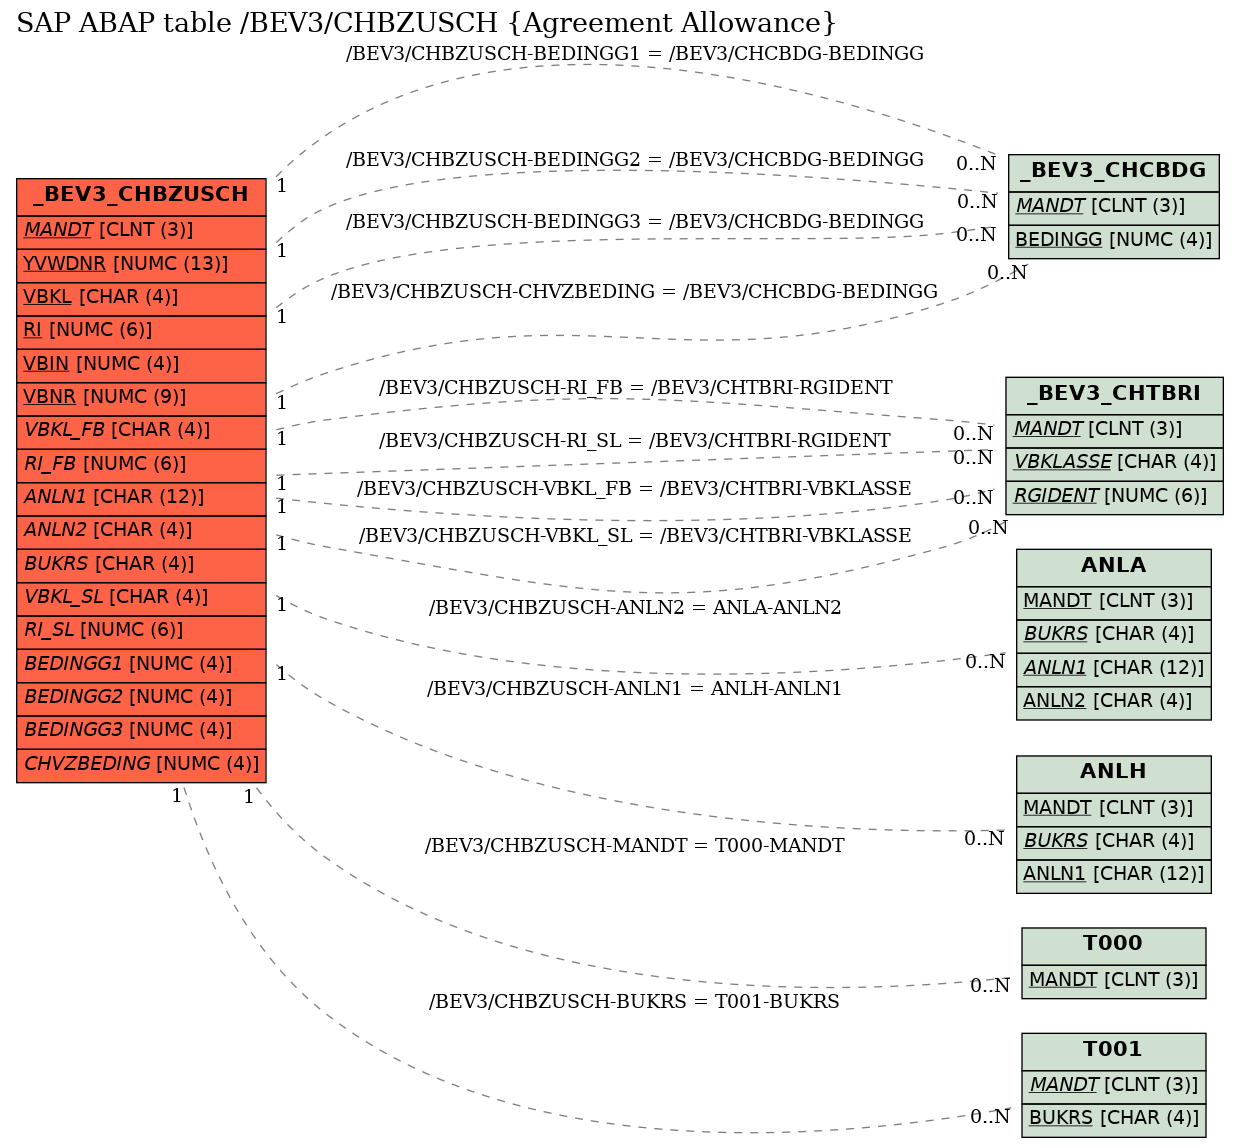Open the ANLH table header
Screen dimensions: 1239x1148
(x=1114, y=773)
